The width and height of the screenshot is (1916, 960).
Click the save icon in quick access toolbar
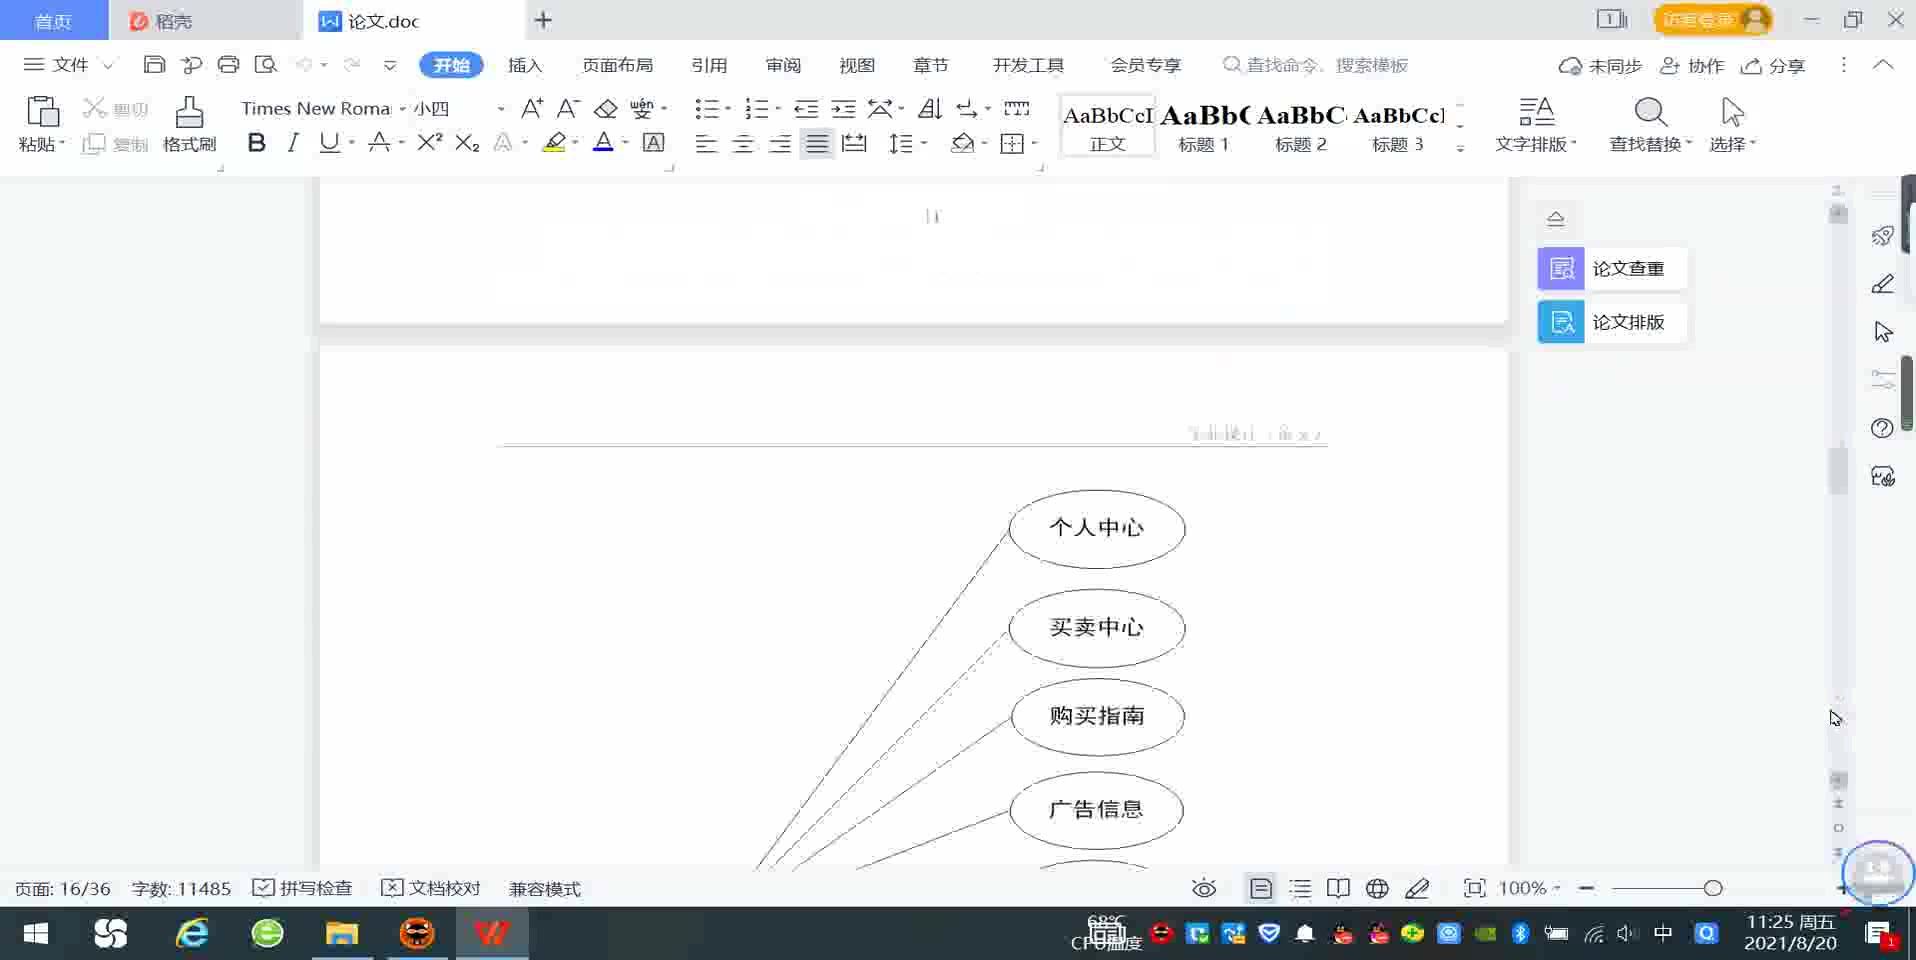pos(154,65)
